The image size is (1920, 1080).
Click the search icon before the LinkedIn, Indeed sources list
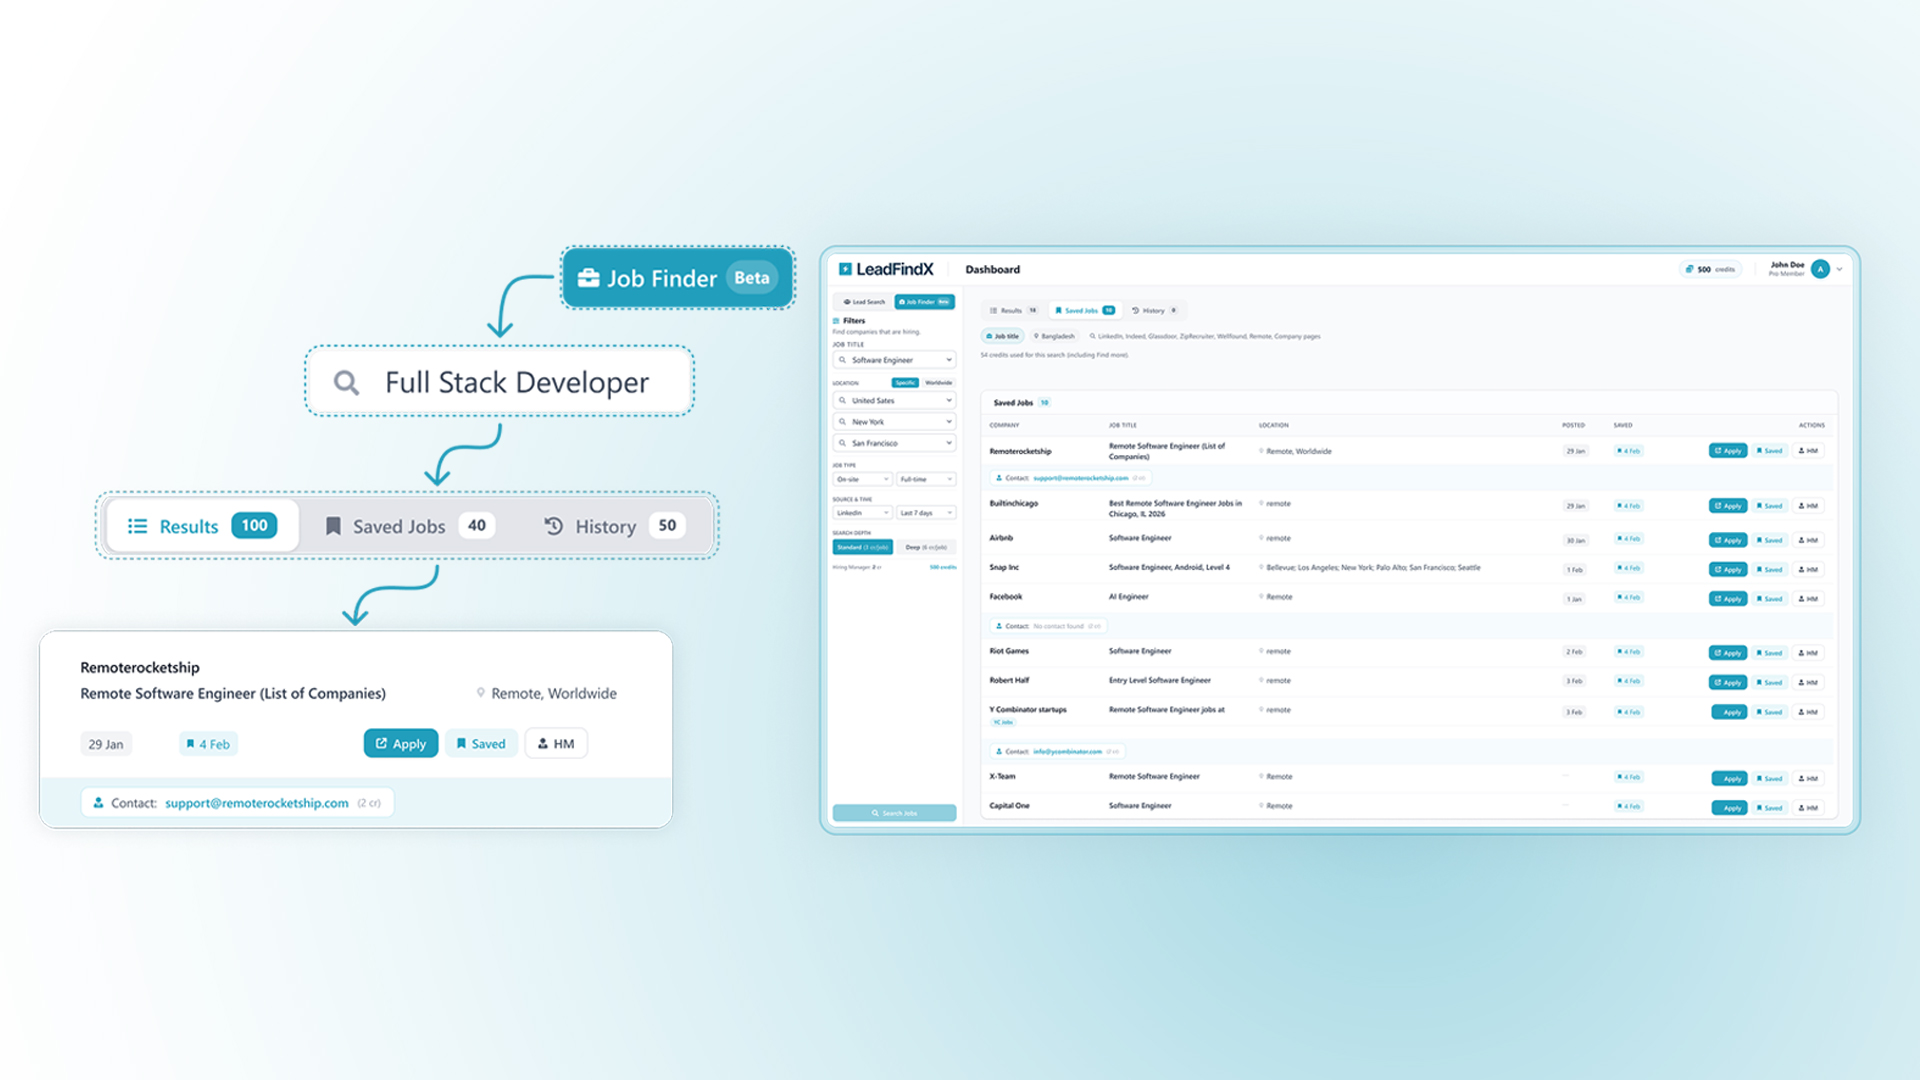pos(1092,336)
